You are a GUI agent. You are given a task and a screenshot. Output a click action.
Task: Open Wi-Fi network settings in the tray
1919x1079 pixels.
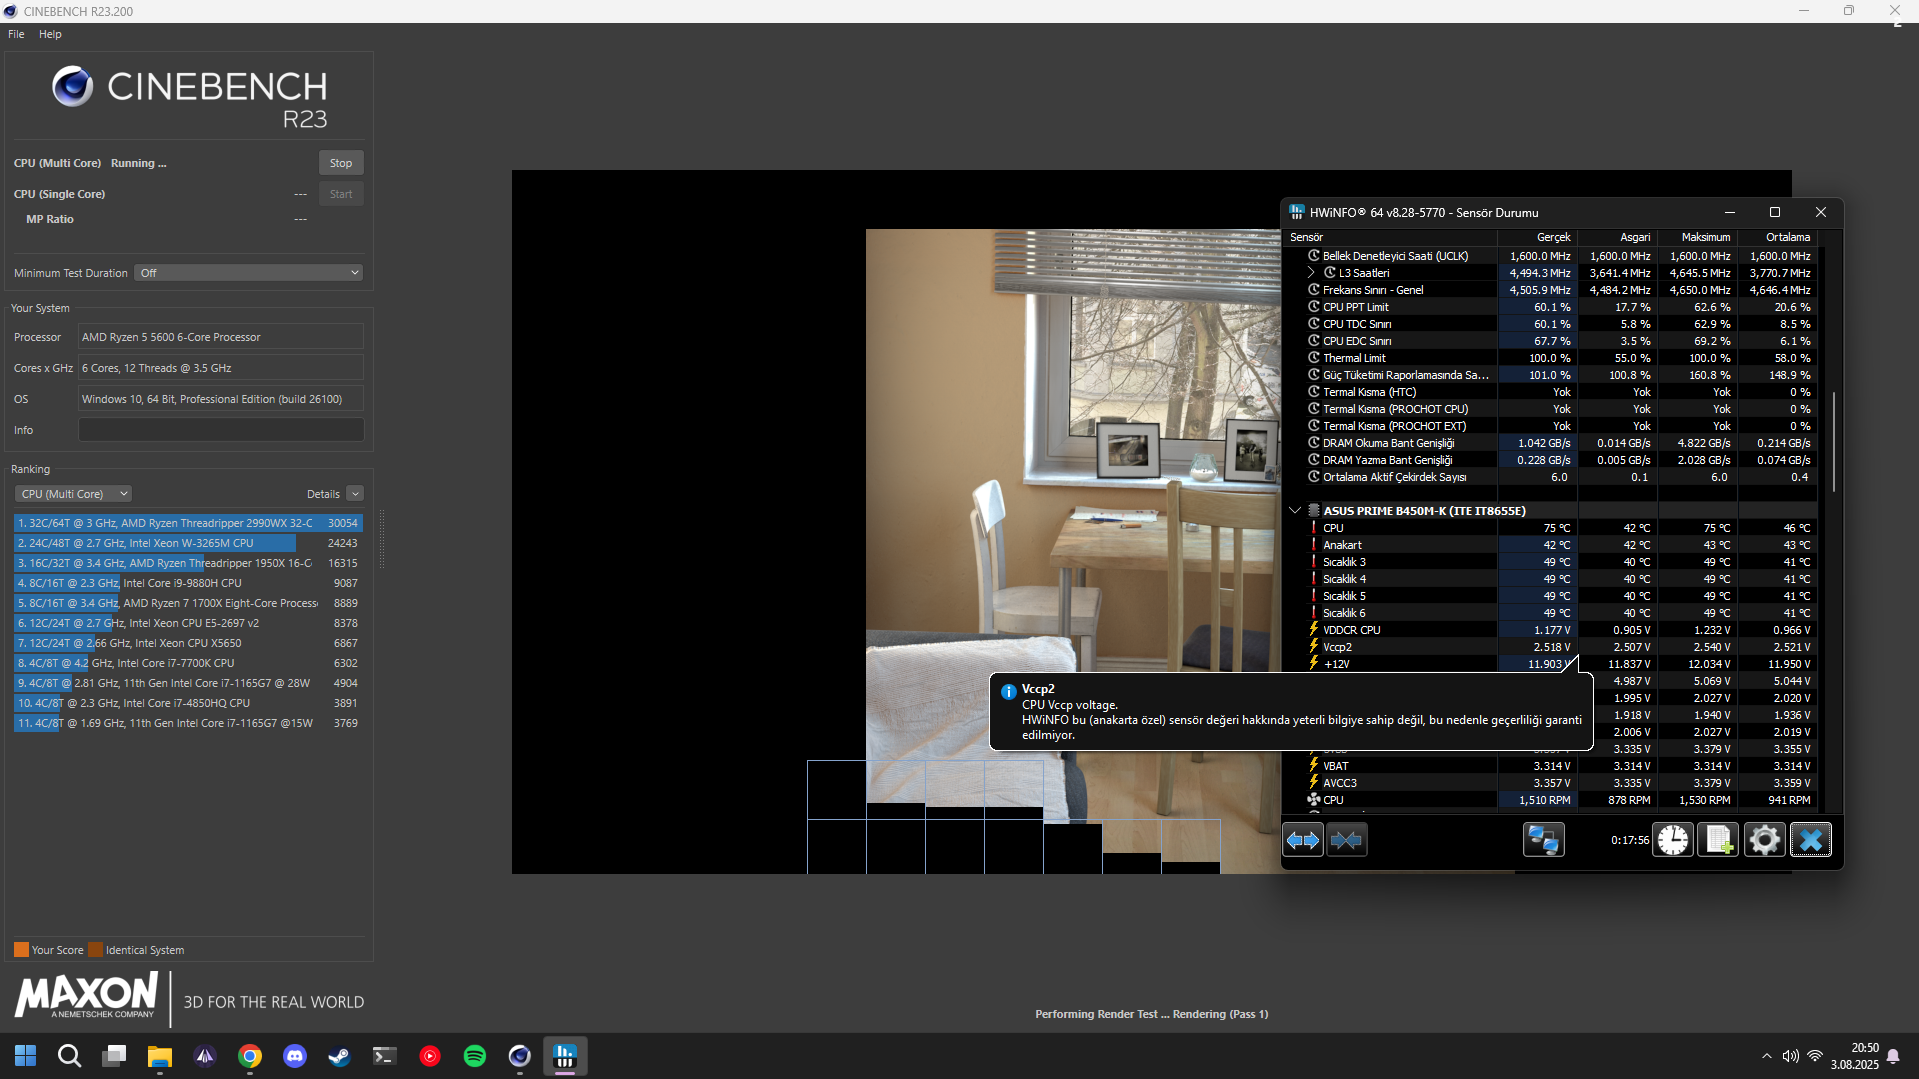(1814, 1056)
